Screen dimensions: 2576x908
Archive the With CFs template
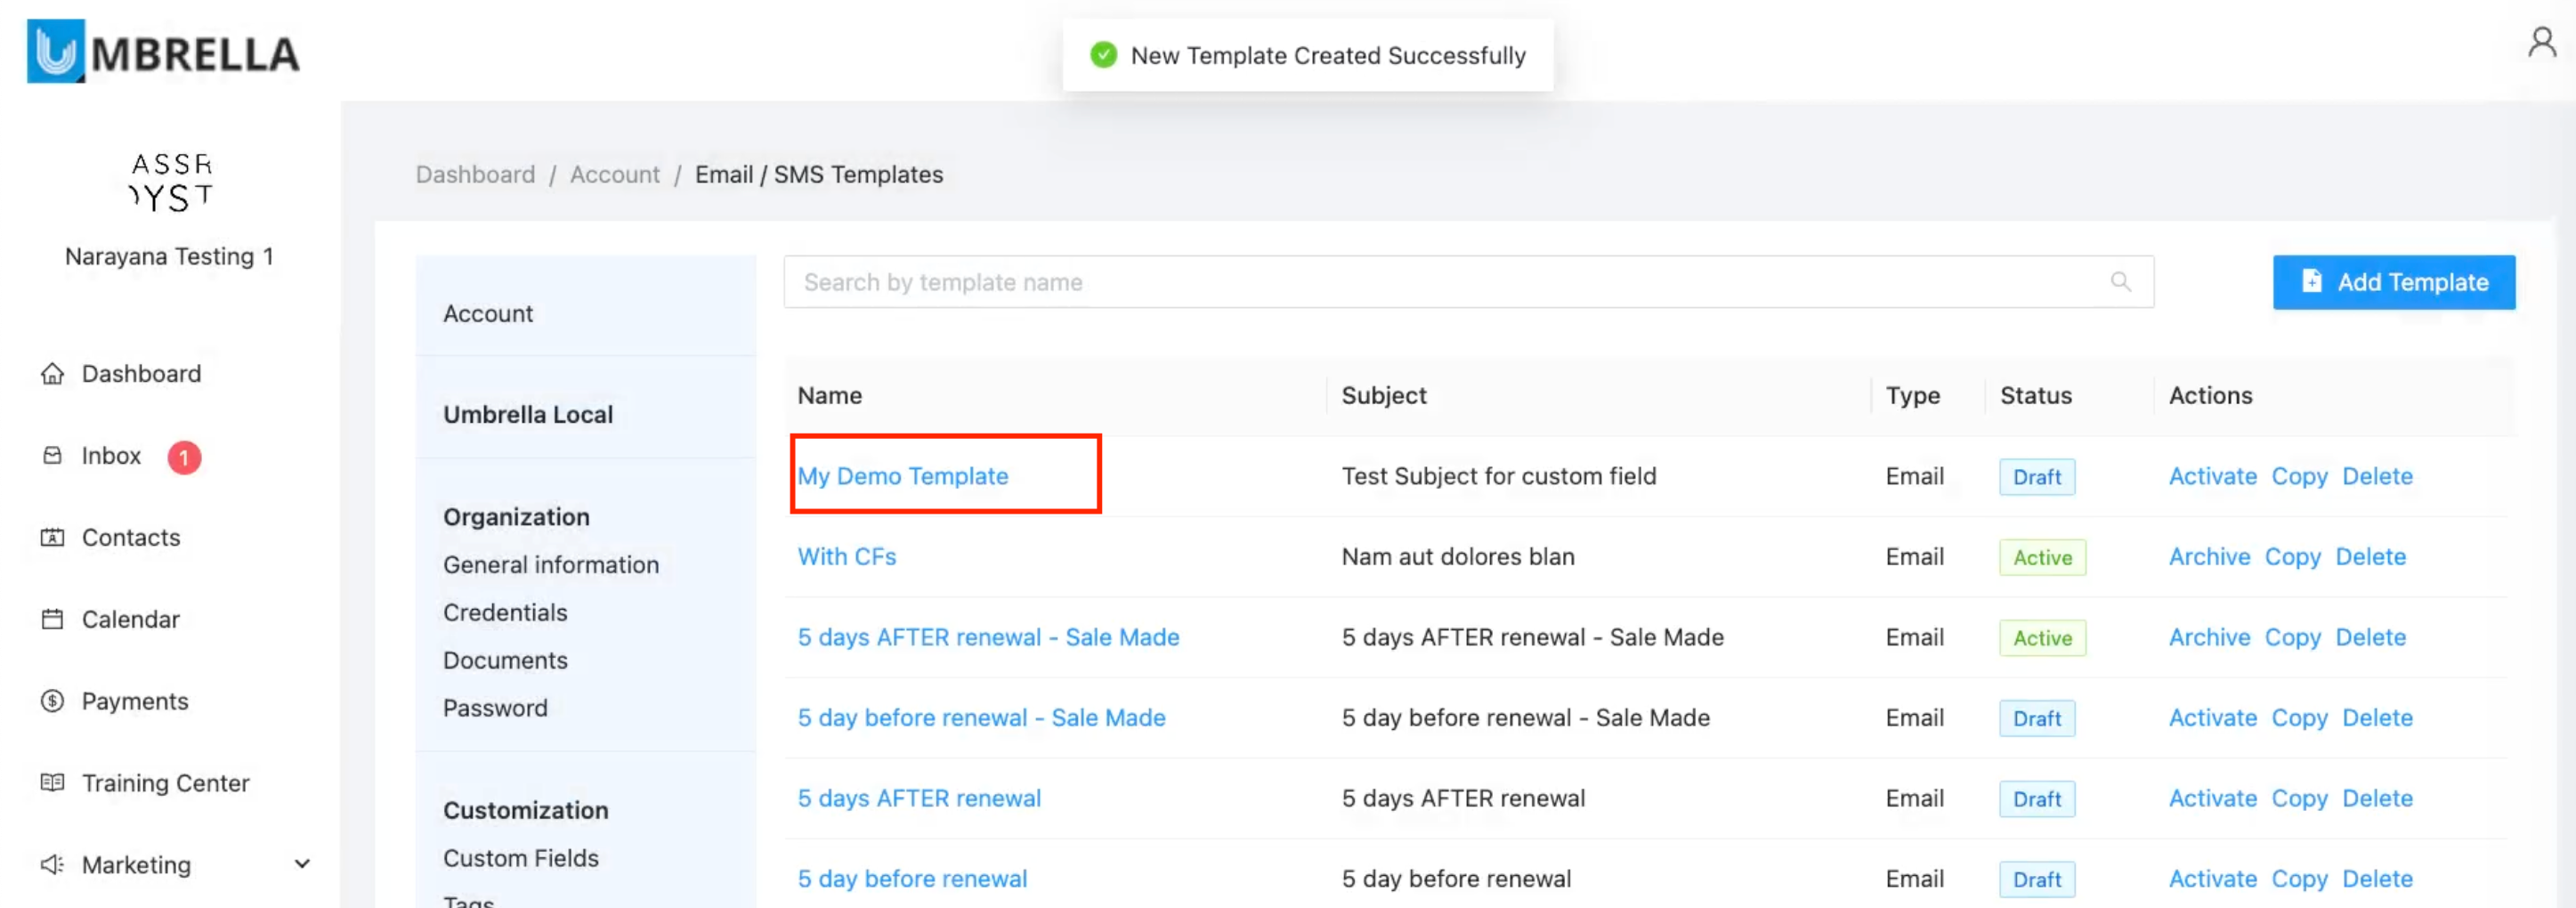pyautogui.click(x=2209, y=557)
